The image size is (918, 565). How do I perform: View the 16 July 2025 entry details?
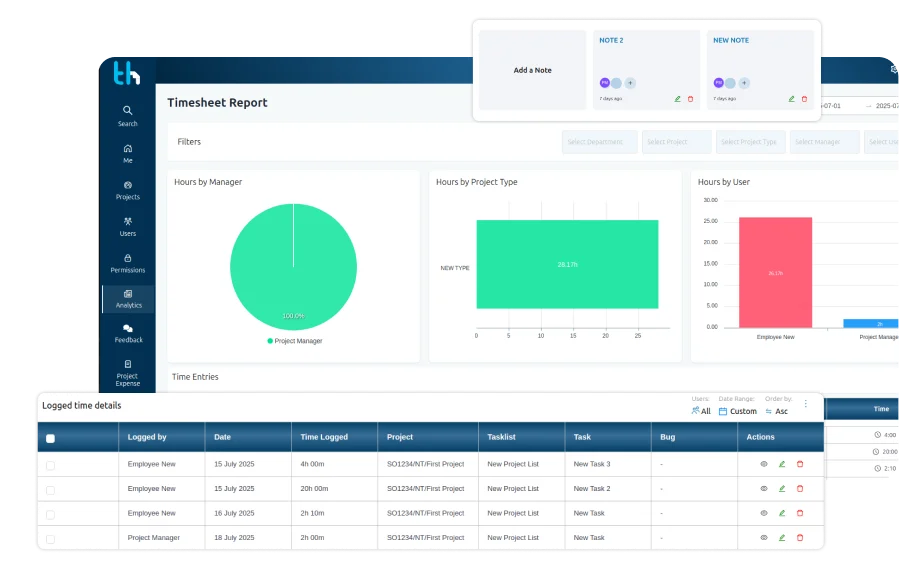pos(763,513)
